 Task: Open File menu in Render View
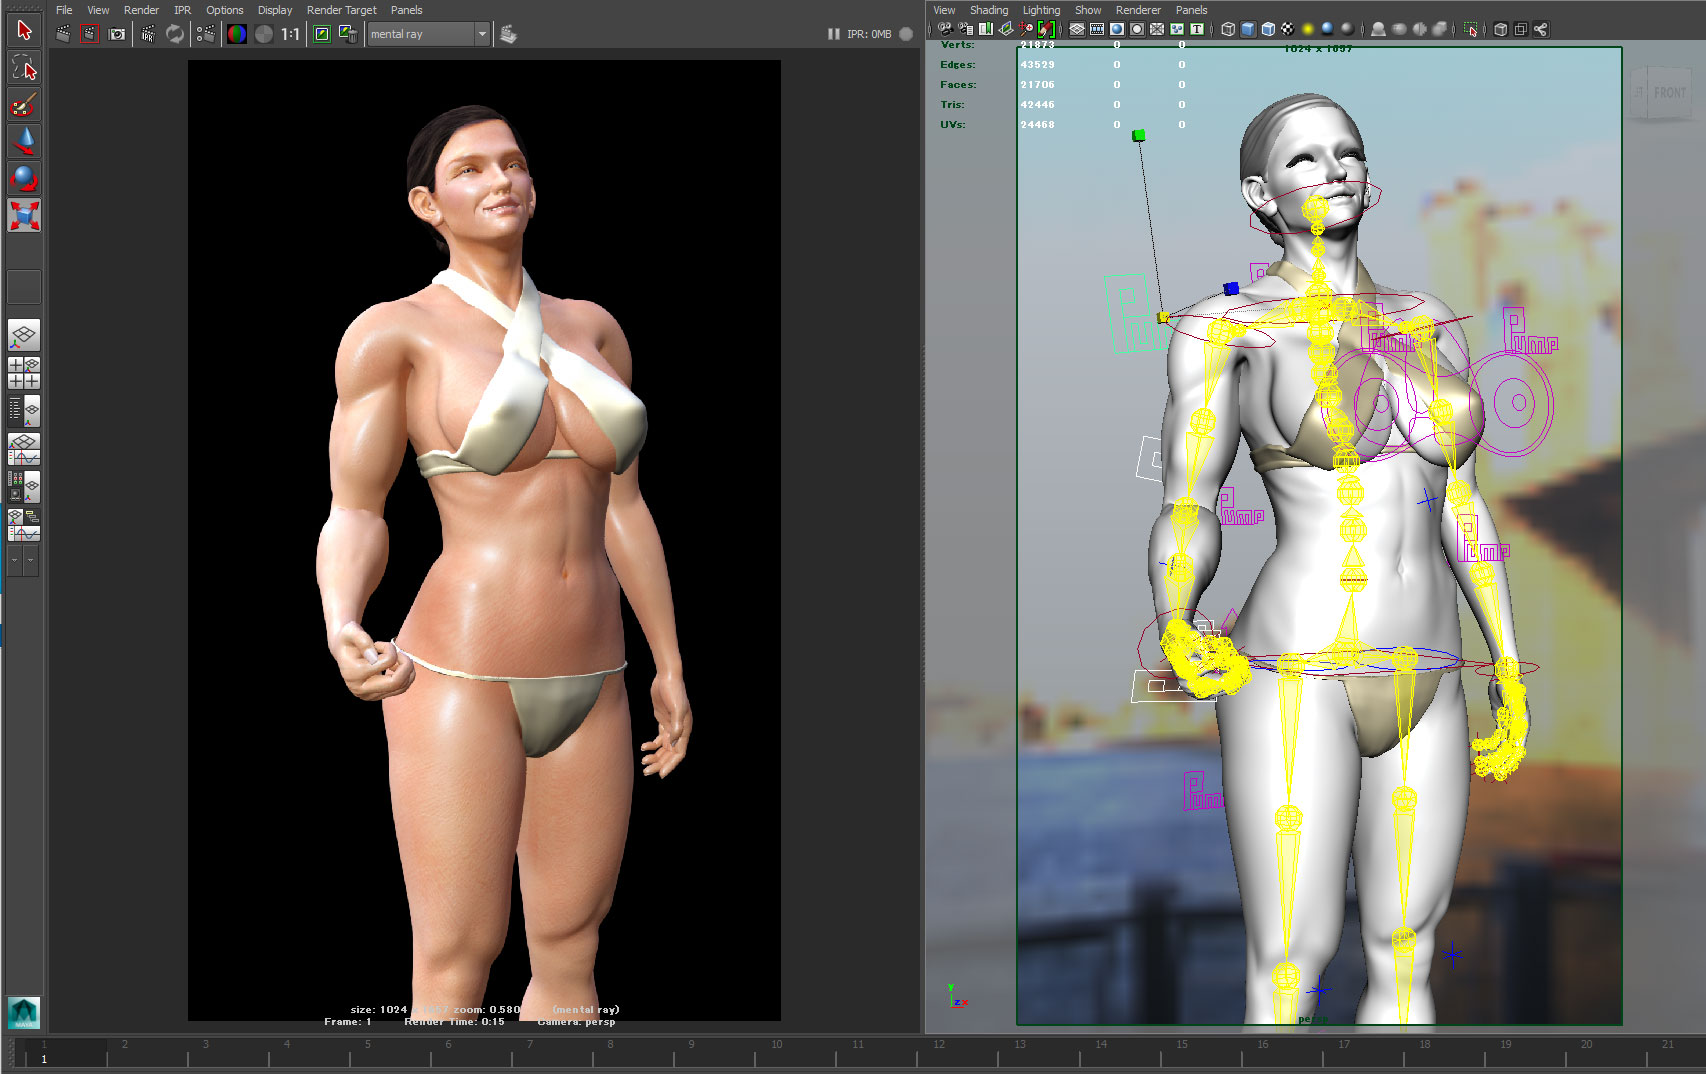(x=64, y=10)
